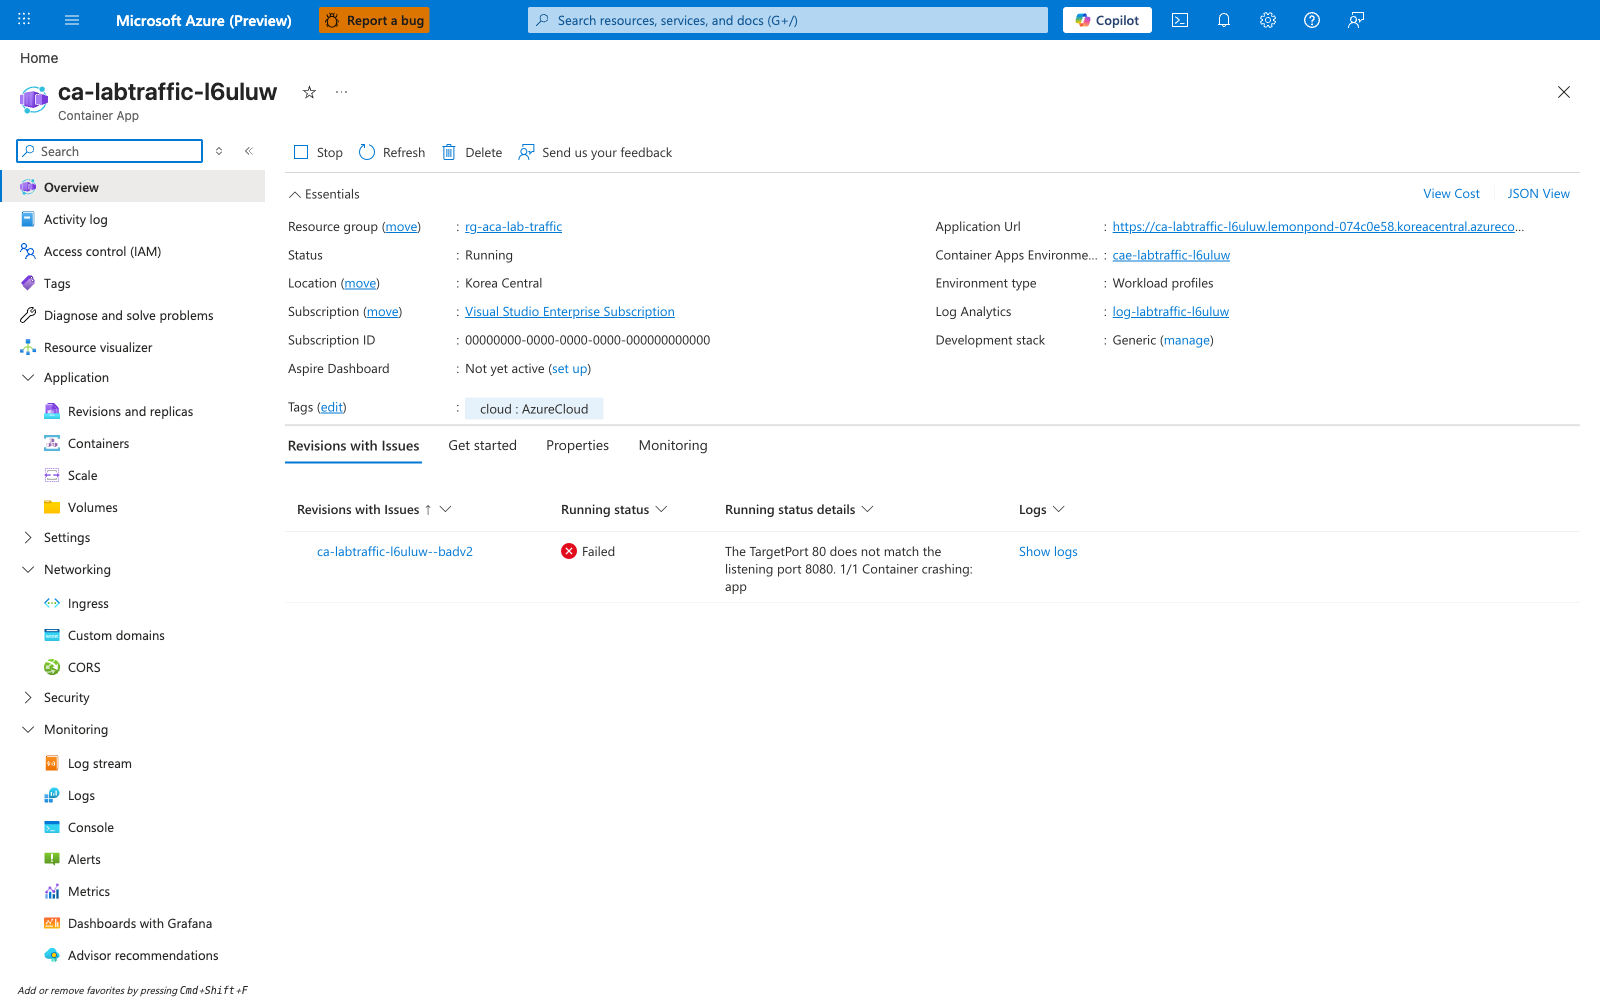1600x1000 pixels.
Task: Open Activity log in sidebar
Action: pyautogui.click(x=75, y=219)
